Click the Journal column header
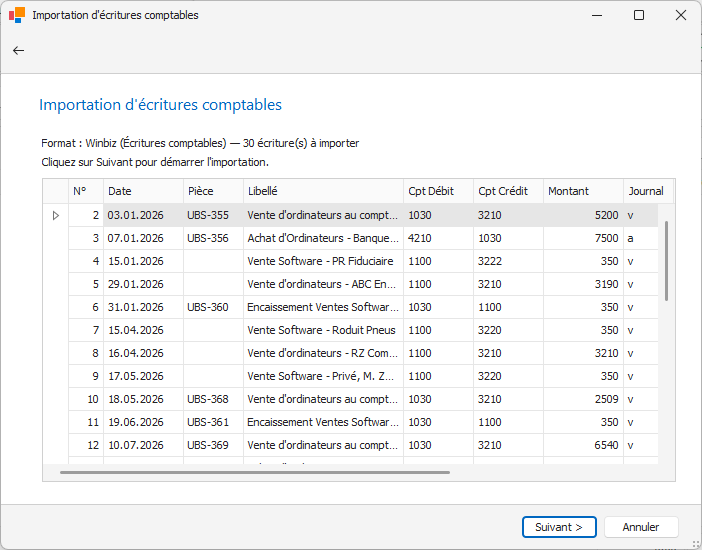This screenshot has width=702, height=550. pyautogui.click(x=646, y=191)
